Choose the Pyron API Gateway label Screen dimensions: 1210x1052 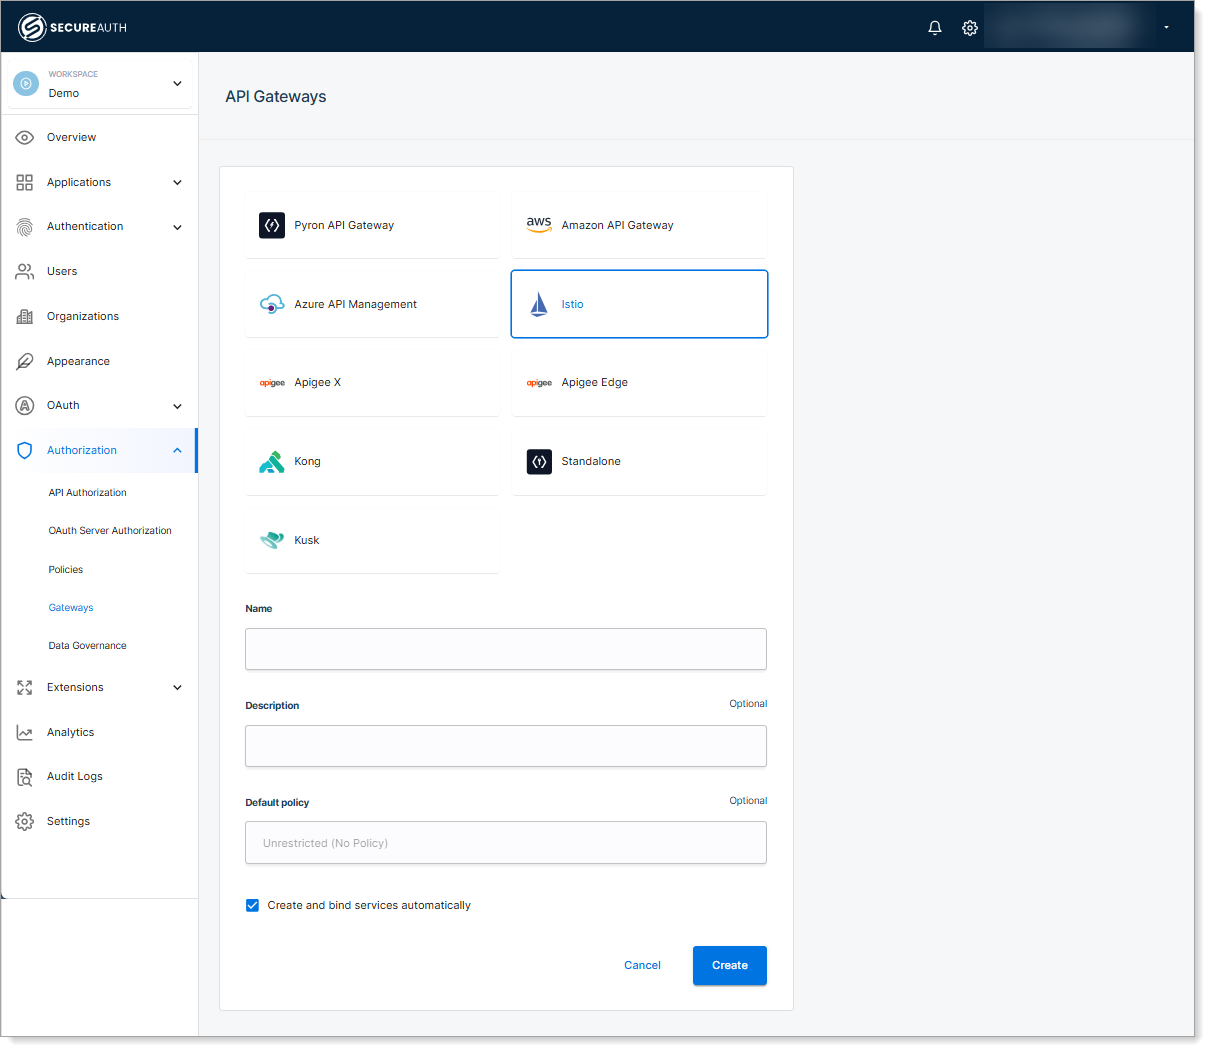344,226
